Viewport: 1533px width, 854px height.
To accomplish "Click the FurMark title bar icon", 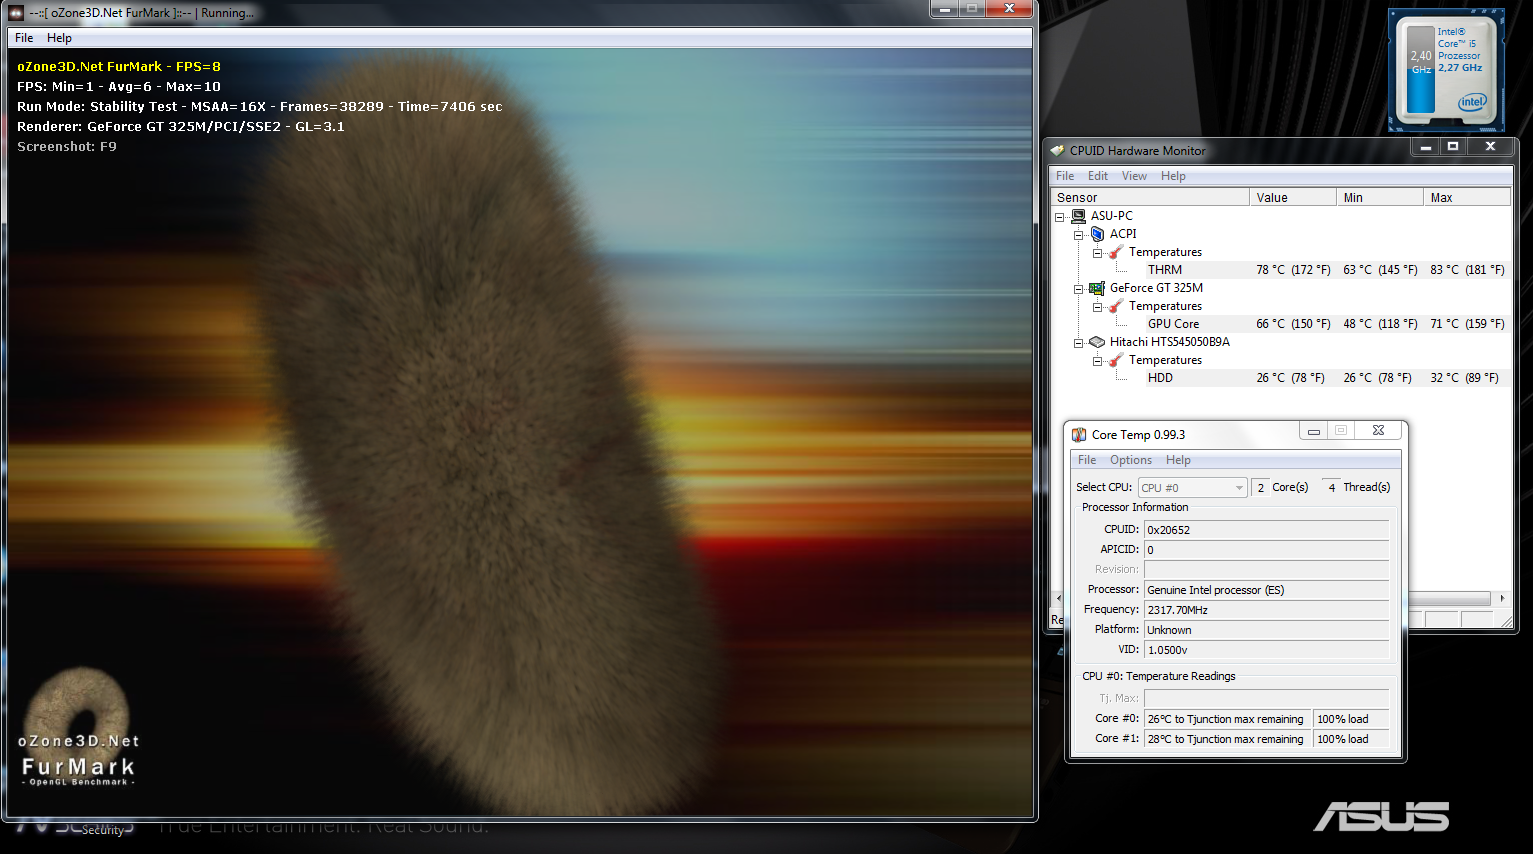I will pyautogui.click(x=16, y=13).
